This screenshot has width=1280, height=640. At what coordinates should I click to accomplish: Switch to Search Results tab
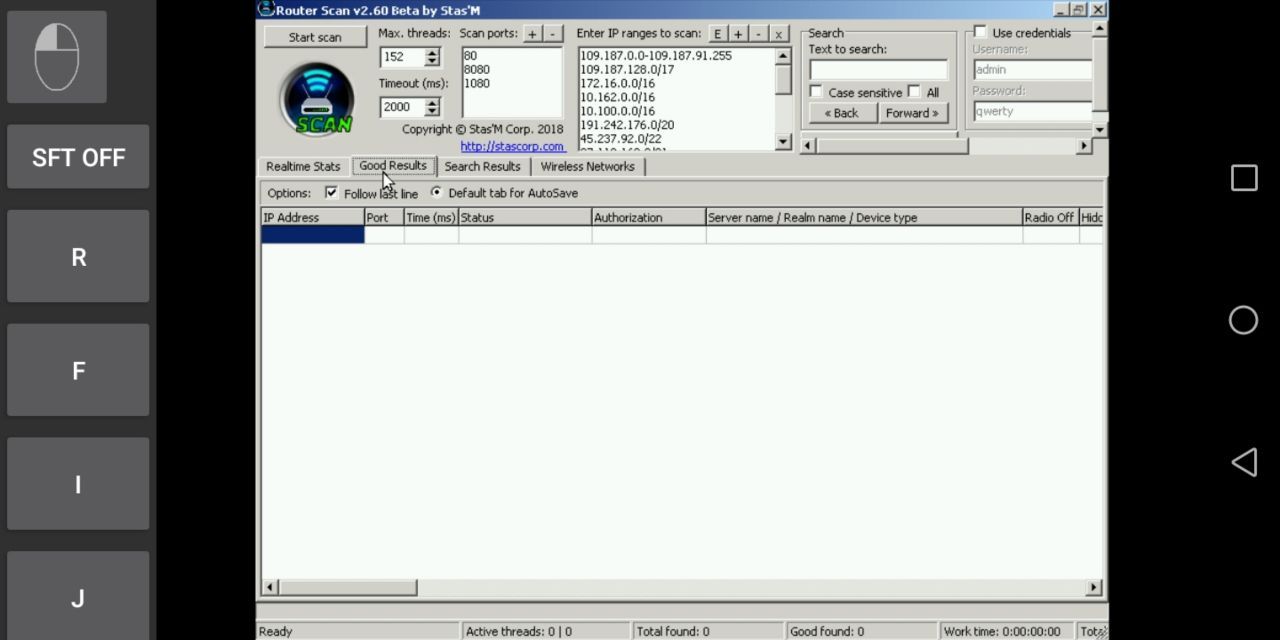(482, 167)
